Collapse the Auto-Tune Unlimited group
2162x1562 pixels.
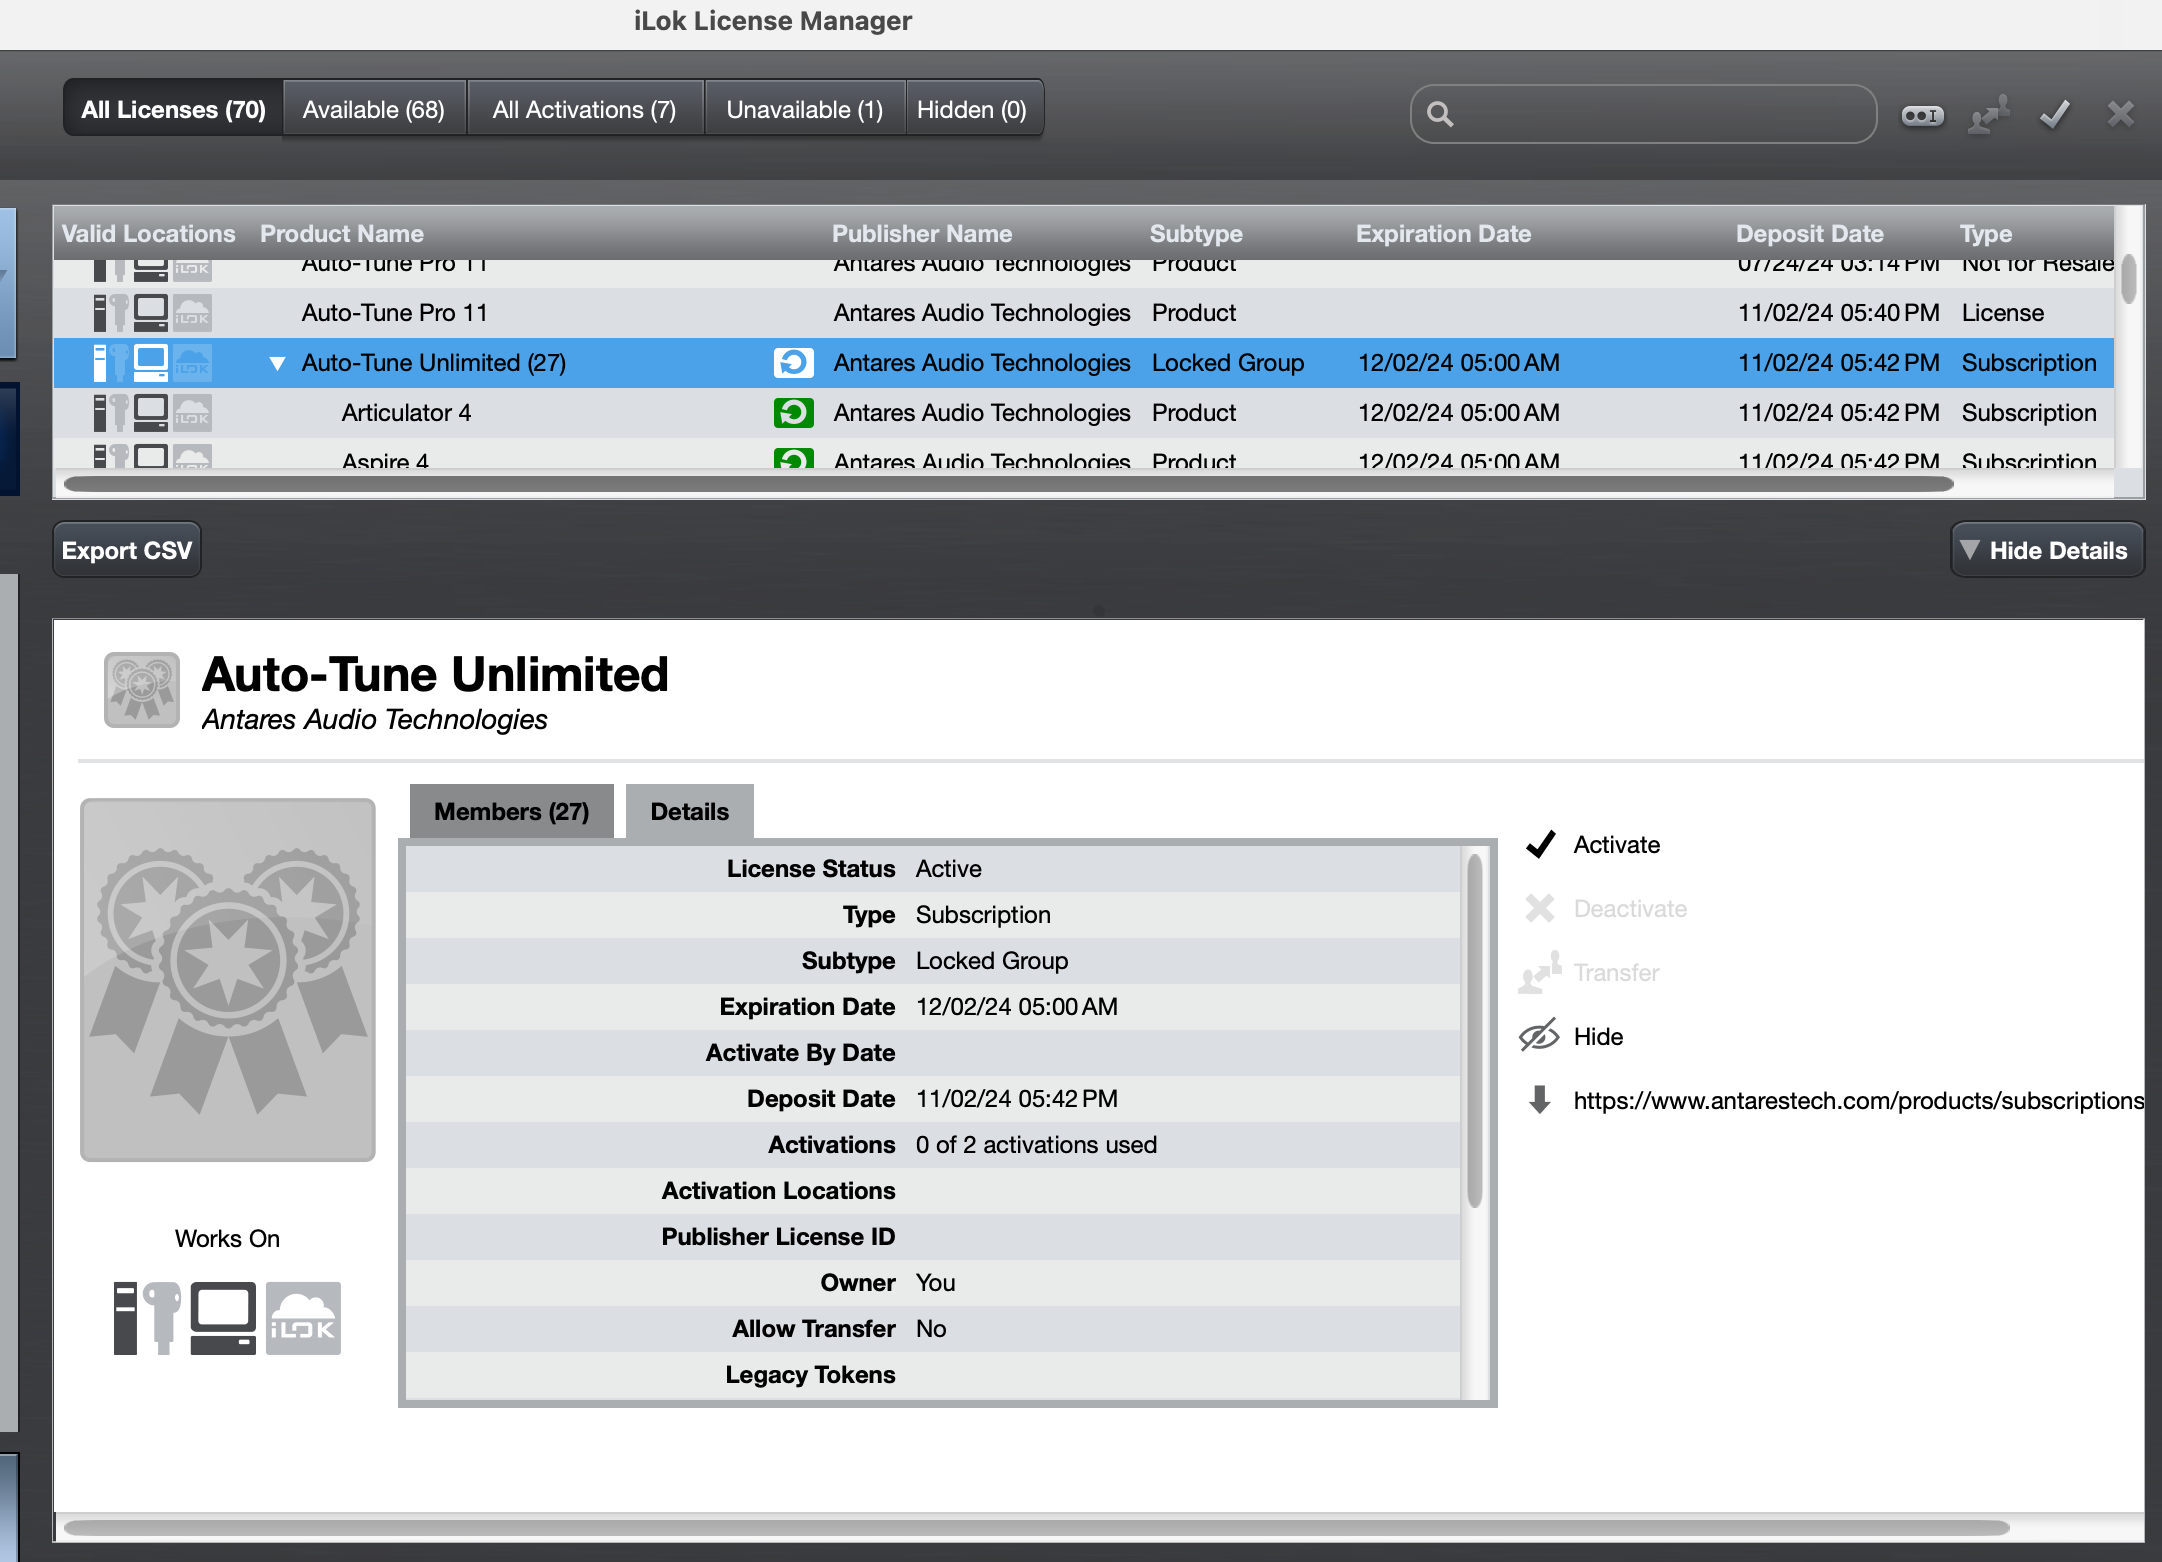tap(277, 362)
